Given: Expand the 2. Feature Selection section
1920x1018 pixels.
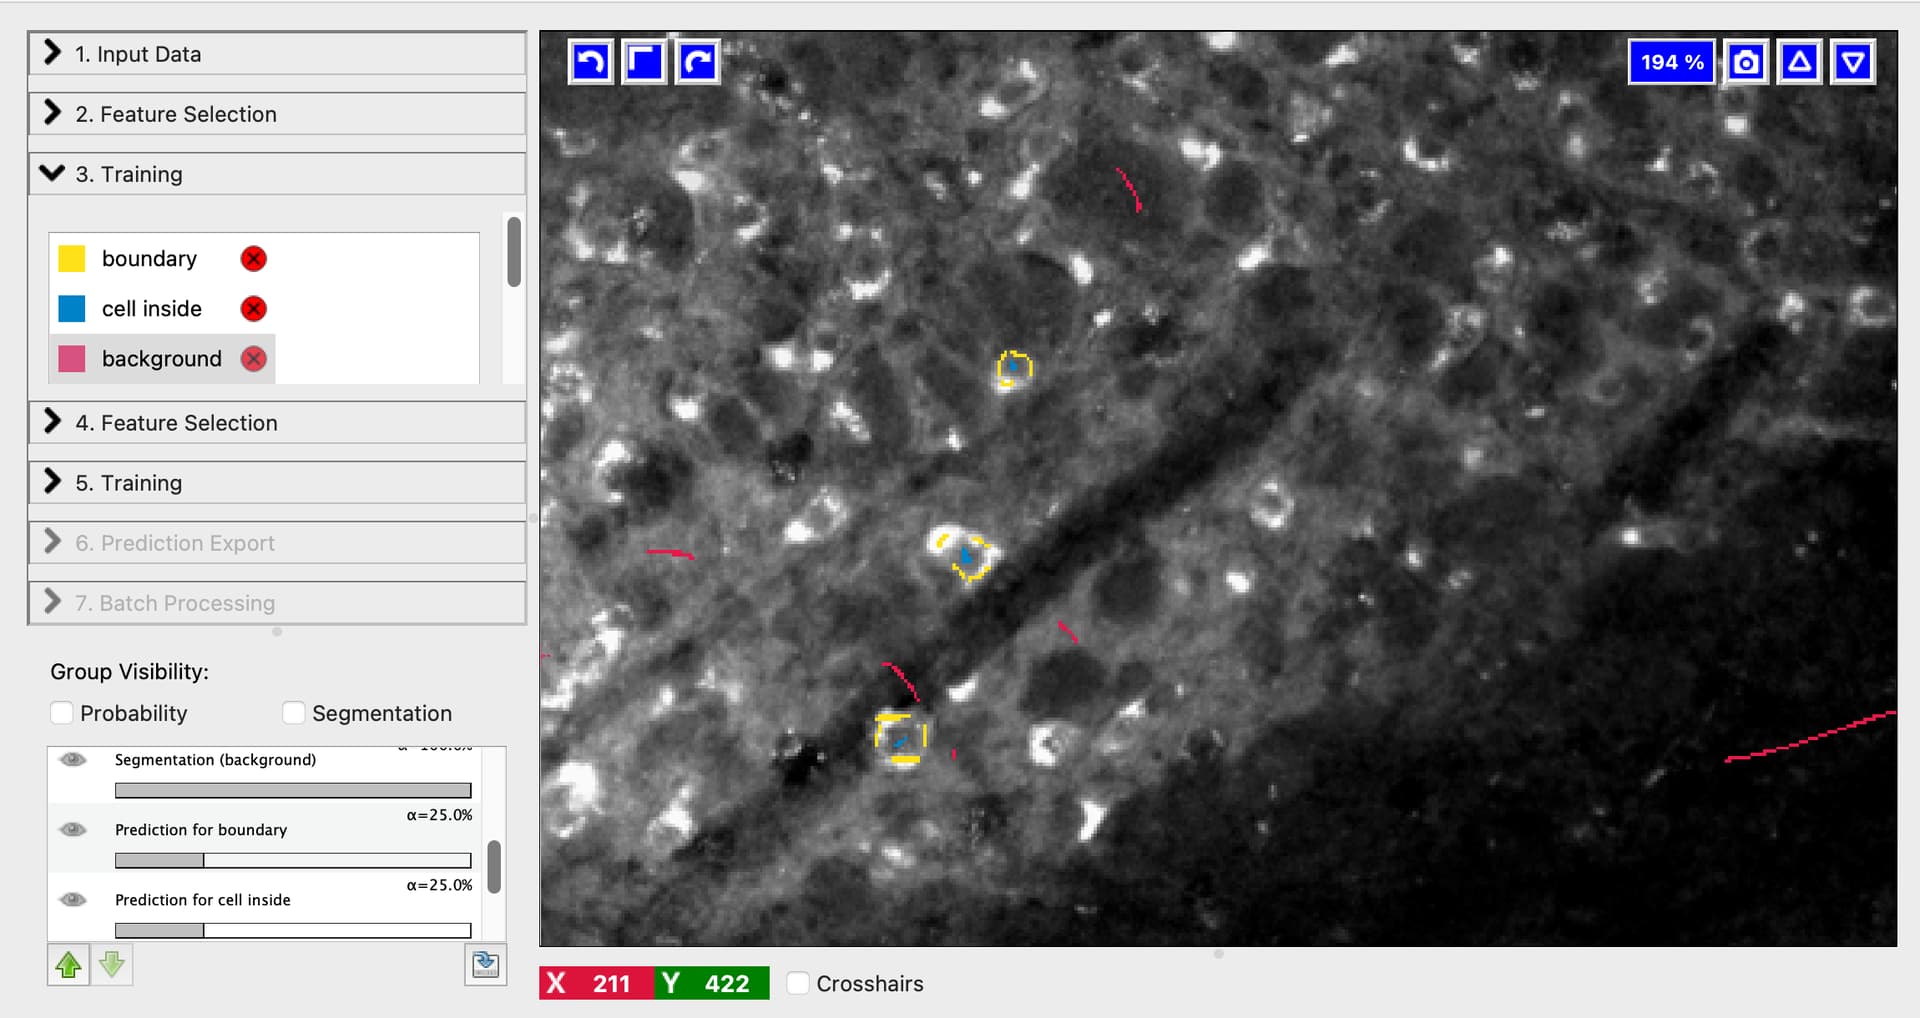Looking at the screenshot, I should [277, 114].
